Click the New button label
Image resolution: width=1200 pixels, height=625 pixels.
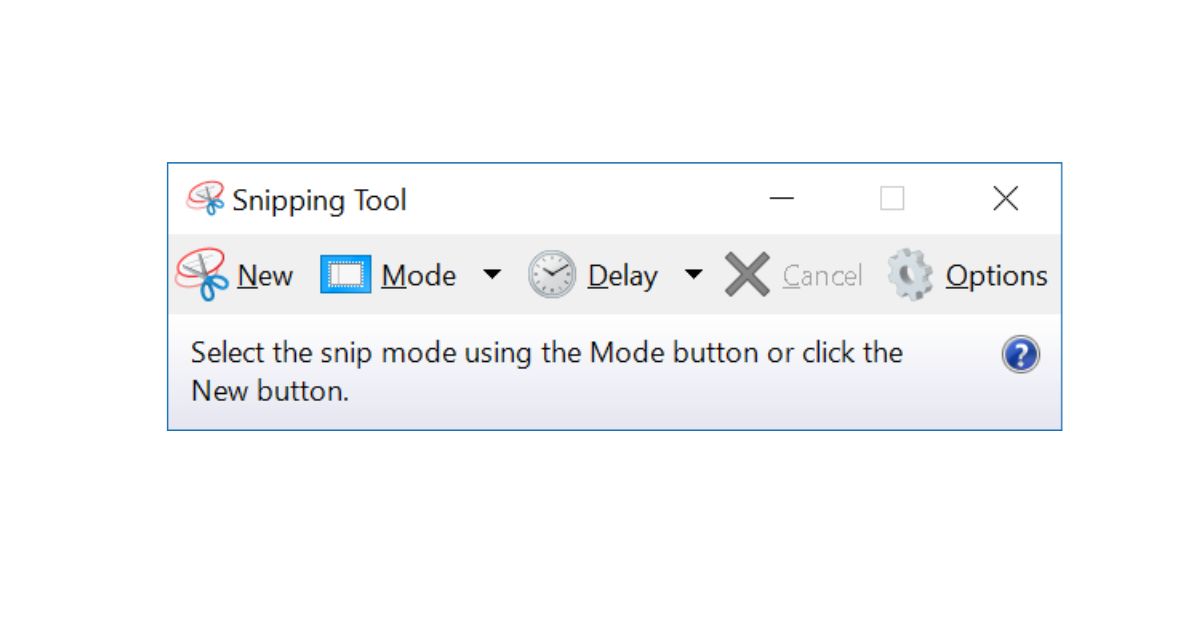pyautogui.click(x=265, y=276)
